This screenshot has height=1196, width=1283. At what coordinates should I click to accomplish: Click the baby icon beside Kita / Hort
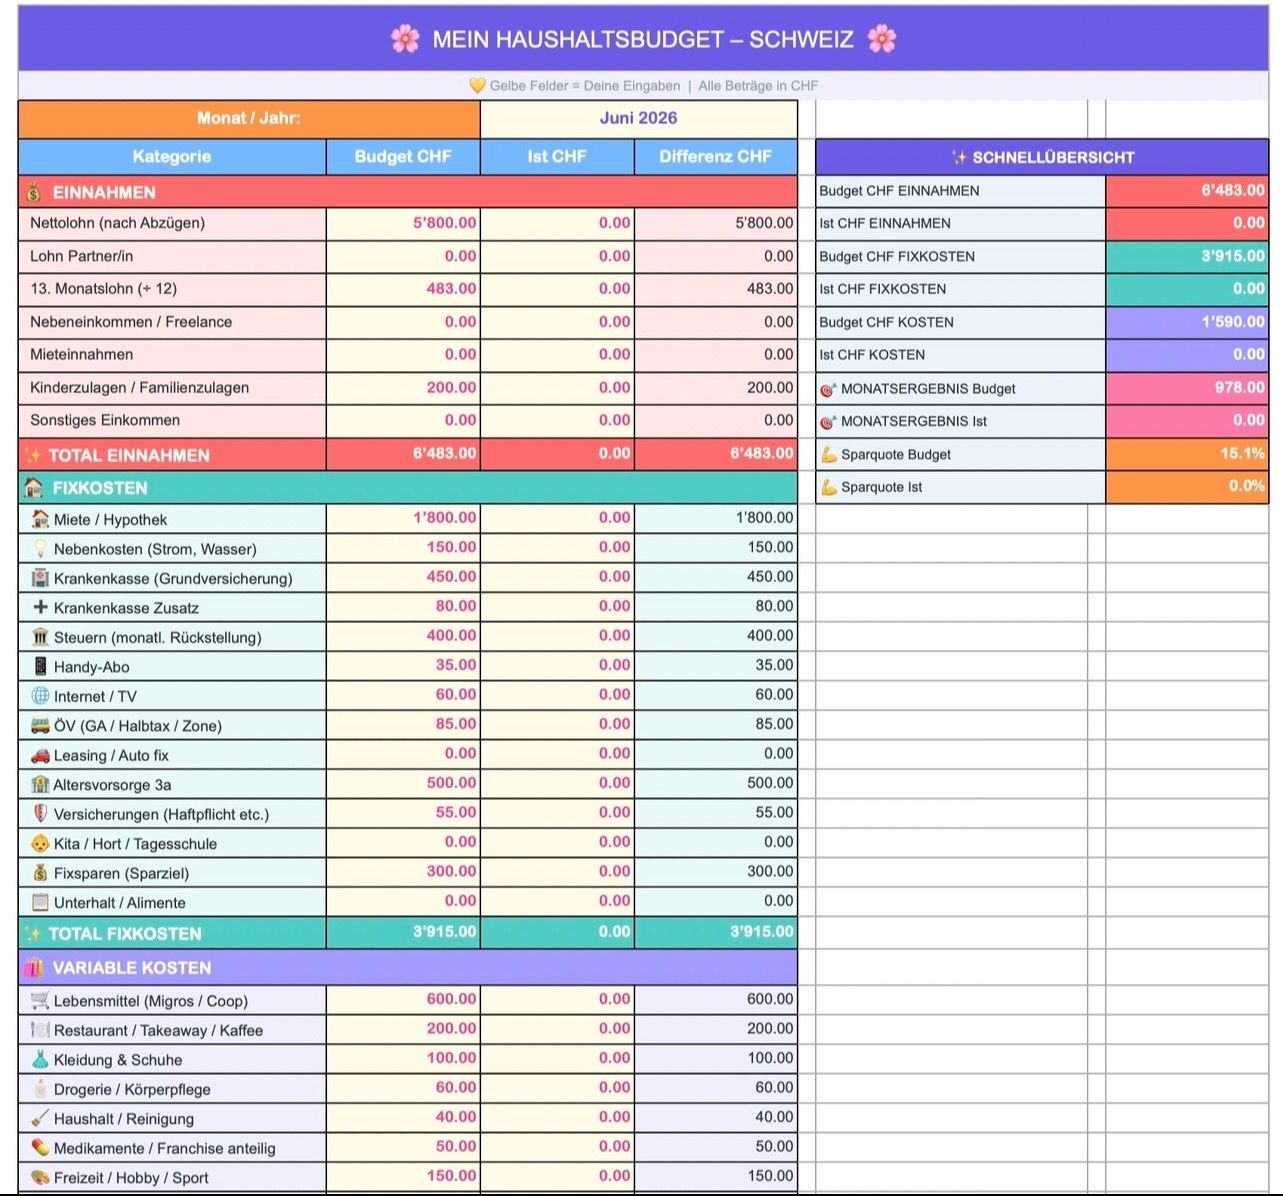[40, 843]
